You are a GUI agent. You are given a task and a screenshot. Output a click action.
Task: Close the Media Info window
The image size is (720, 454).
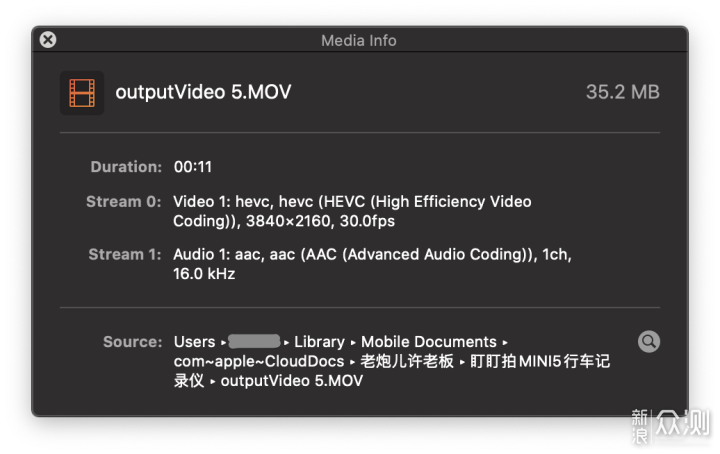click(x=48, y=39)
